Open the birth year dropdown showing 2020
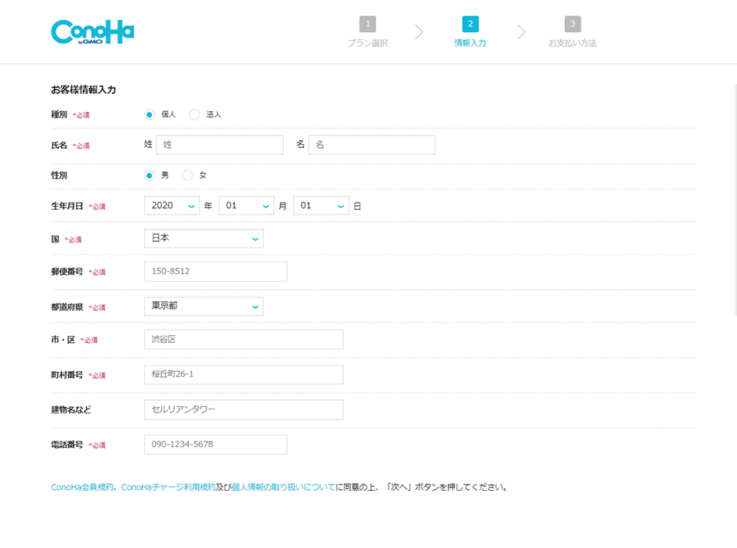This screenshot has height=548, width=737. coord(172,206)
